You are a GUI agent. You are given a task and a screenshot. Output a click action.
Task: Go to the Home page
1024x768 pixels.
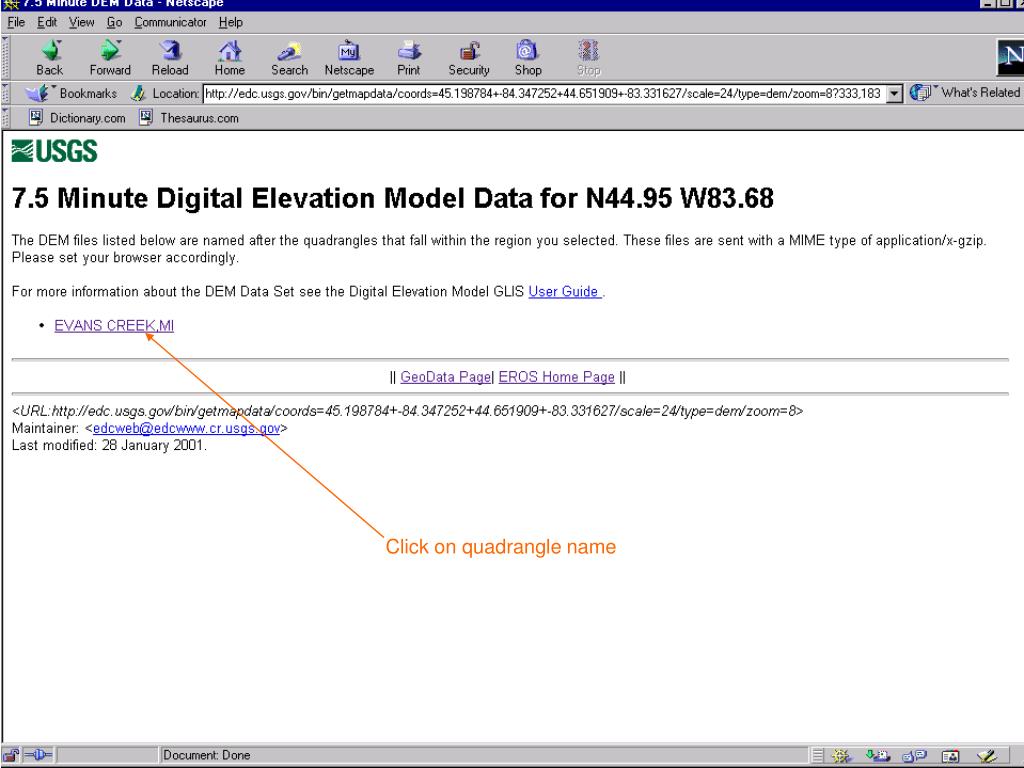[229, 58]
